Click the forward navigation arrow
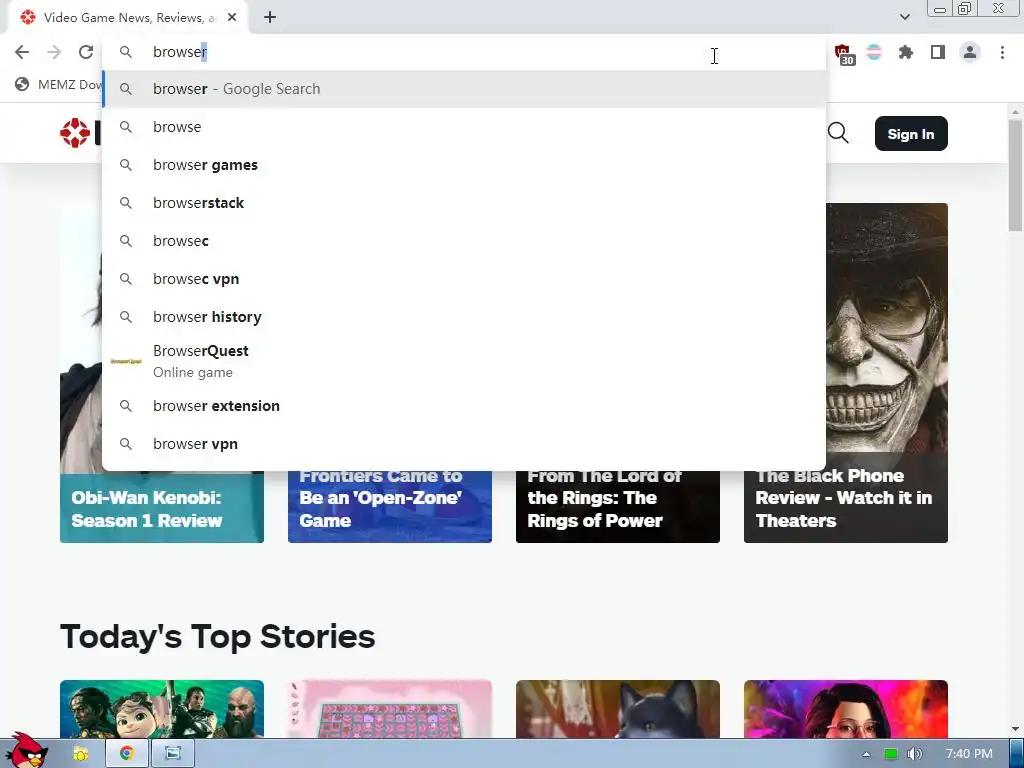Screen dimensions: 1024x768 click(54, 52)
